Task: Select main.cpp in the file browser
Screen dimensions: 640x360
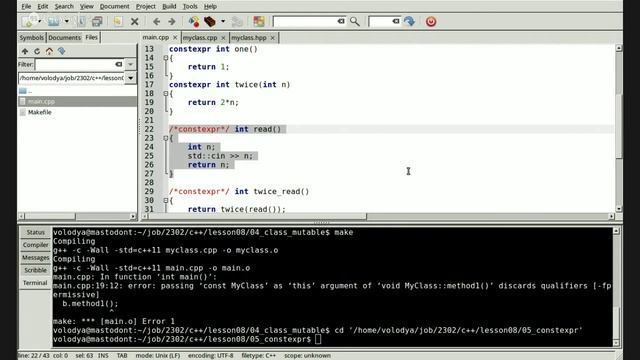Action: [77, 101]
